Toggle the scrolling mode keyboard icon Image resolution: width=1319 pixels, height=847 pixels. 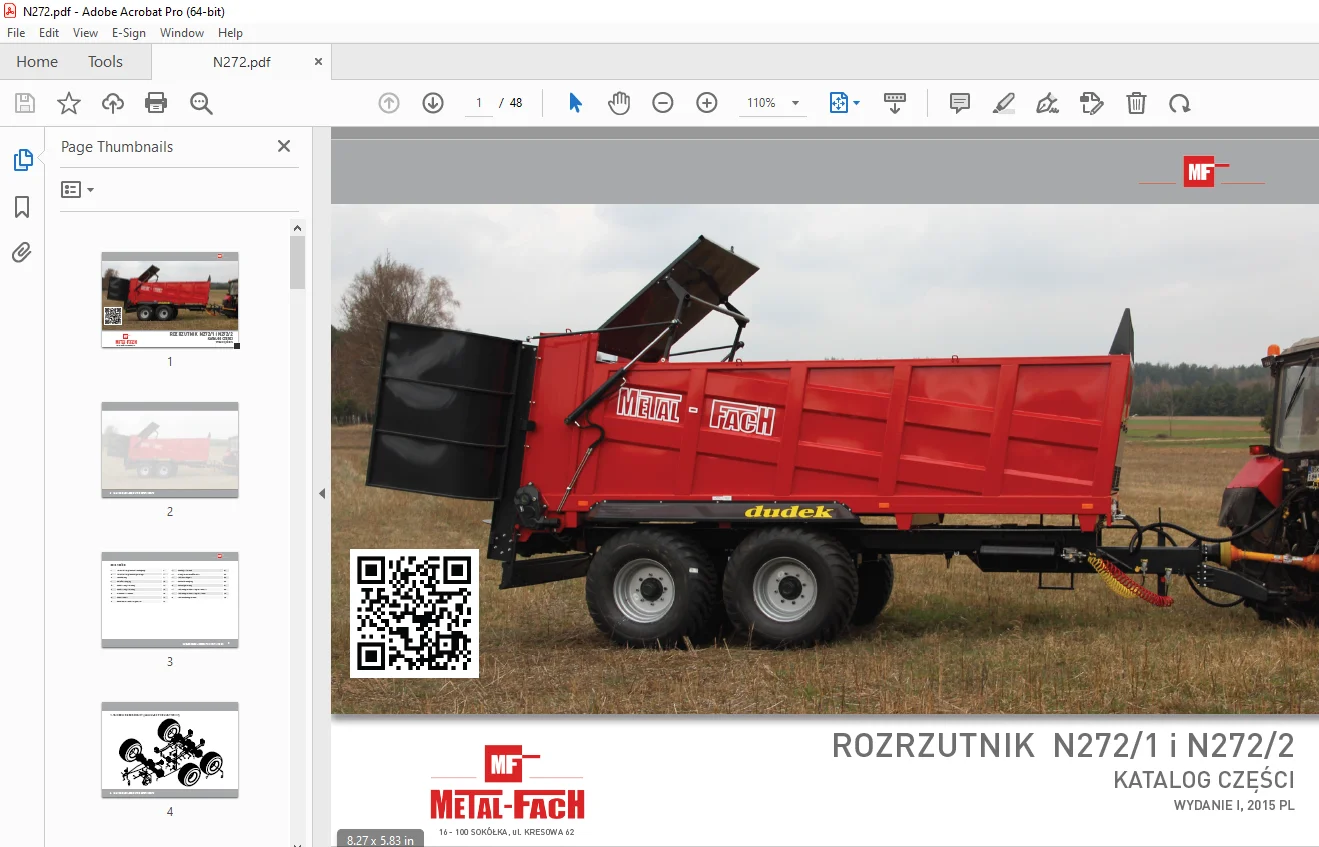click(895, 103)
